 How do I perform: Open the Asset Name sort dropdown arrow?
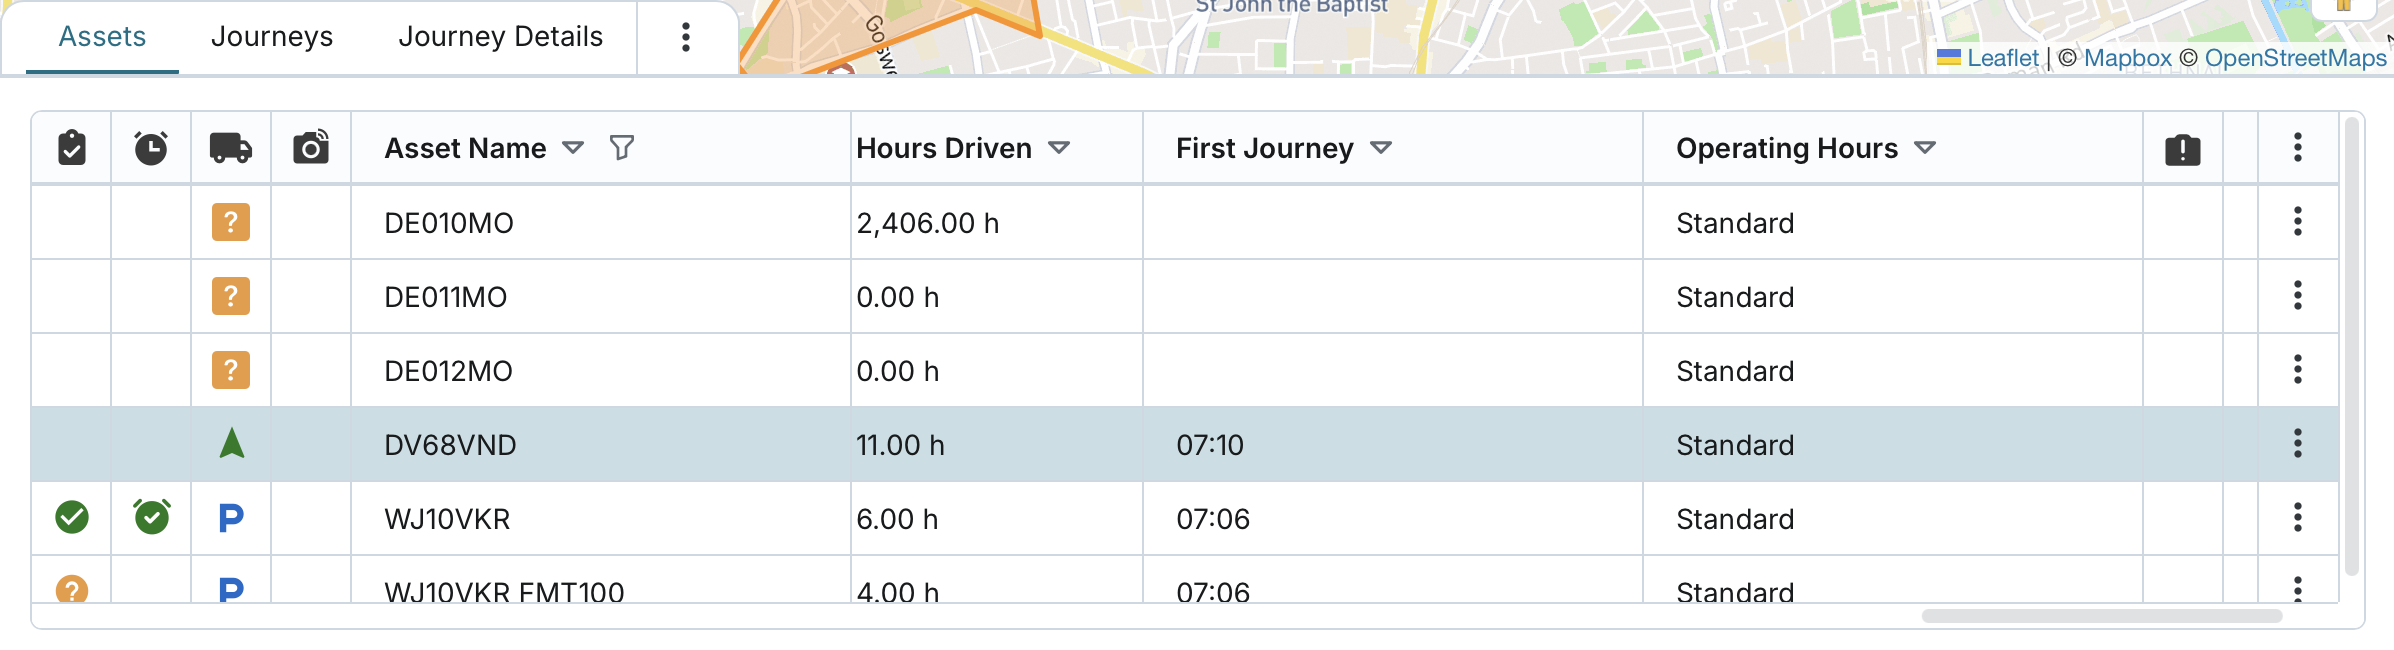(x=573, y=148)
